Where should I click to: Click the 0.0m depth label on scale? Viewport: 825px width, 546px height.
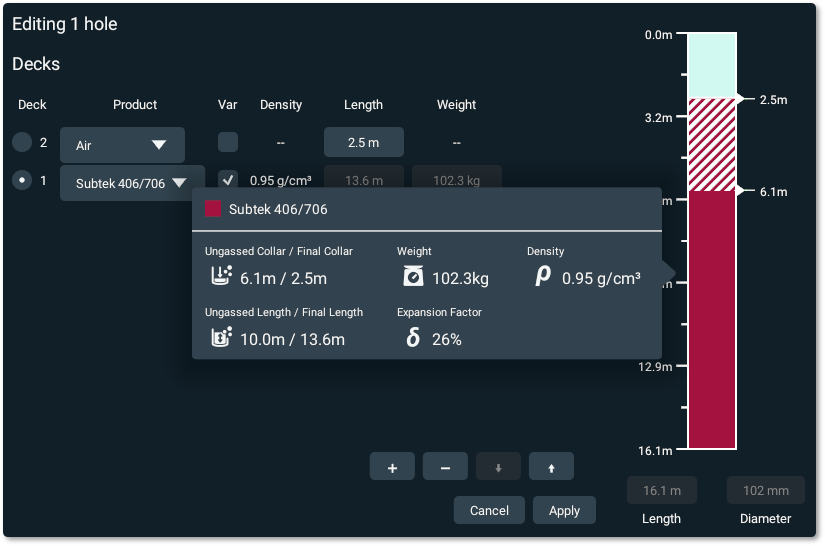[x=658, y=35]
